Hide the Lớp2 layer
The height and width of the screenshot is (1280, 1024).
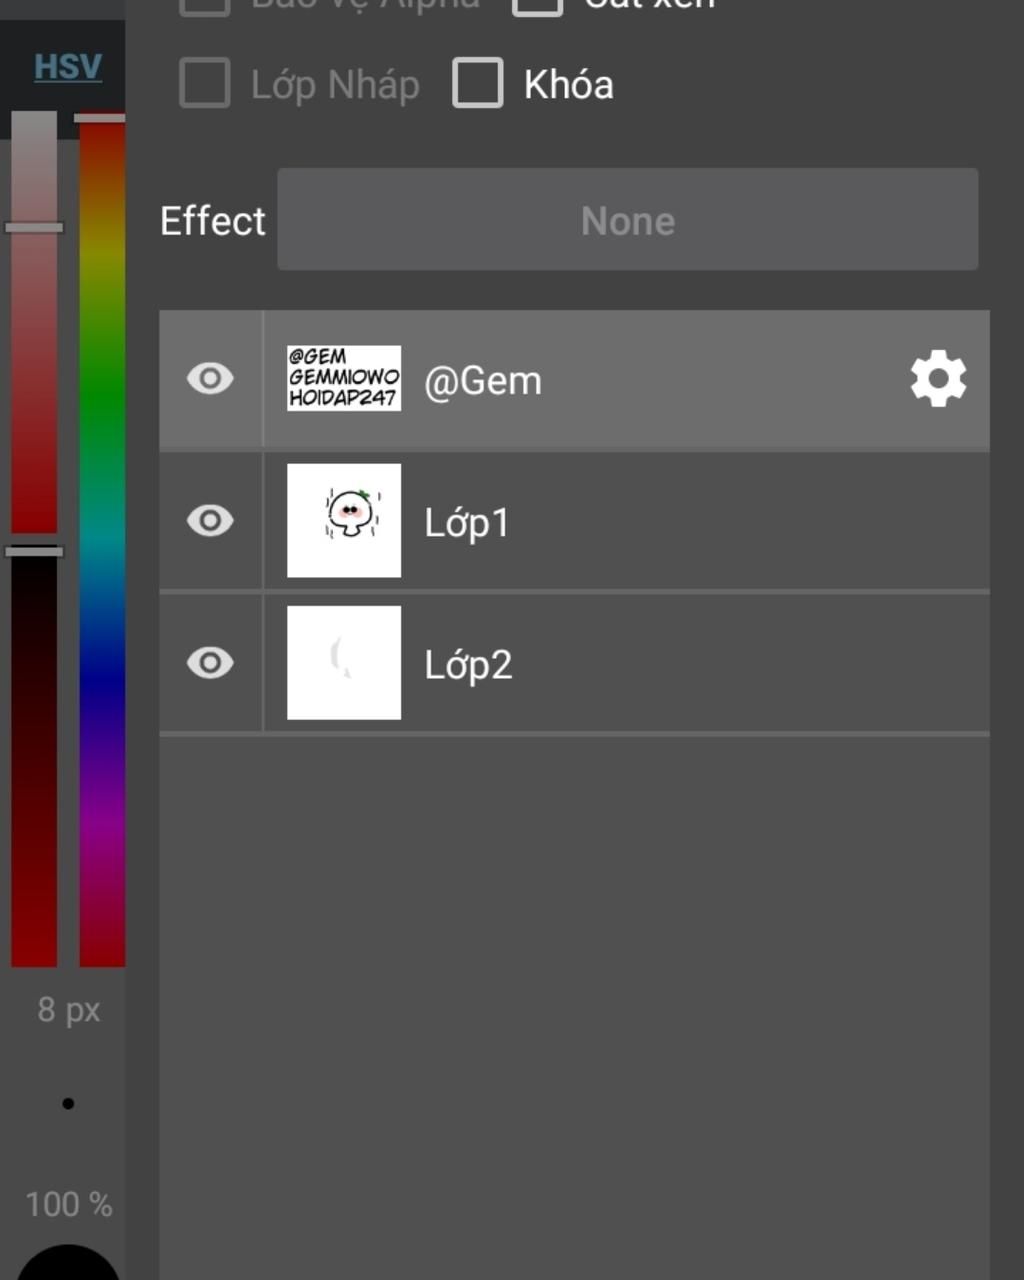[x=210, y=663]
